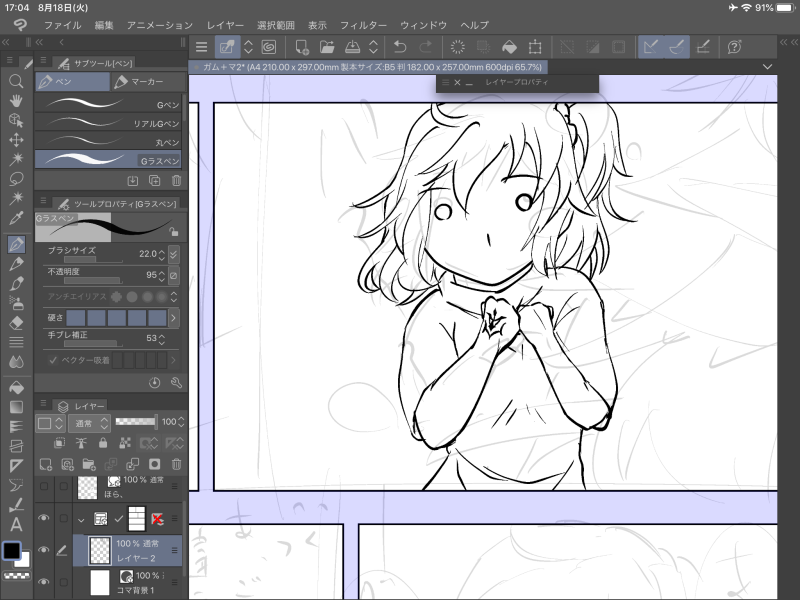Create new layer folder icon

point(89,464)
